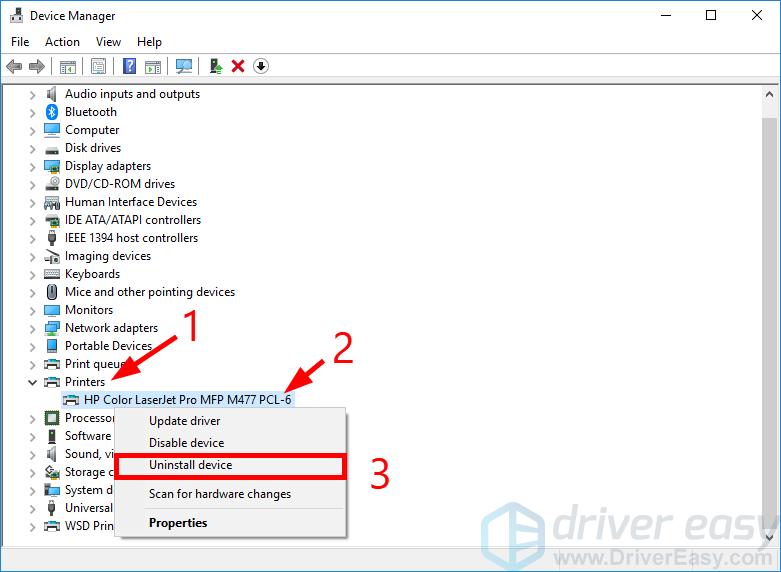Viewport: 781px width, 572px height.
Task: Select the Human Interface Devices item
Action: 130,202
